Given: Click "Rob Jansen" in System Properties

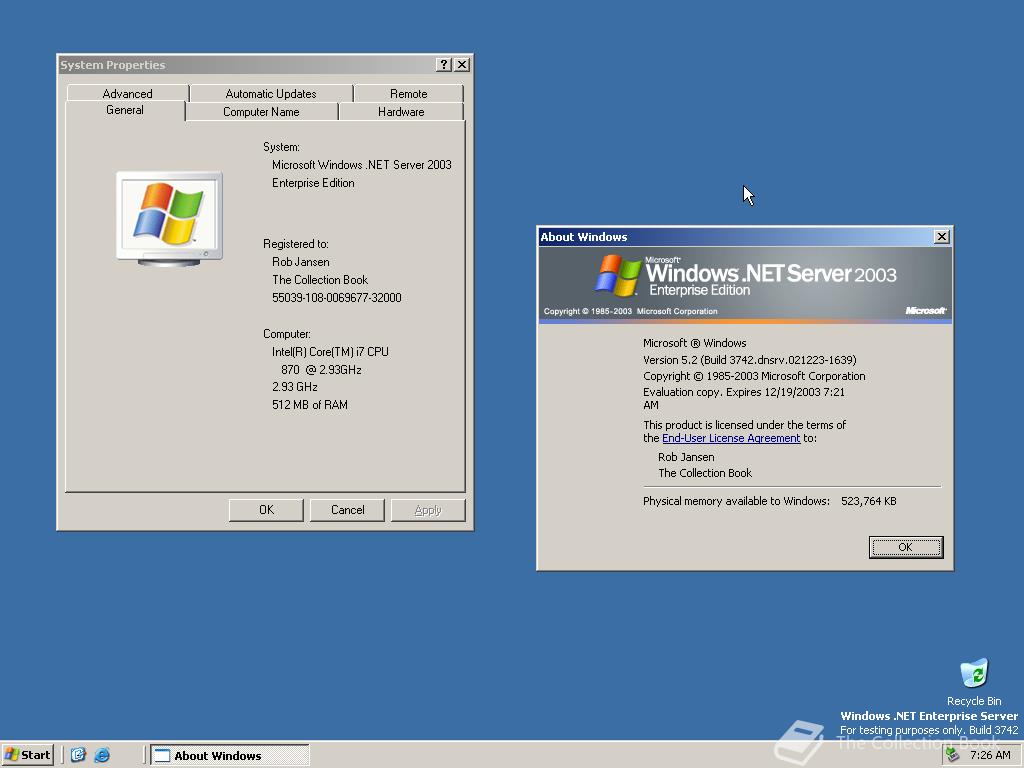Looking at the screenshot, I should [300, 262].
